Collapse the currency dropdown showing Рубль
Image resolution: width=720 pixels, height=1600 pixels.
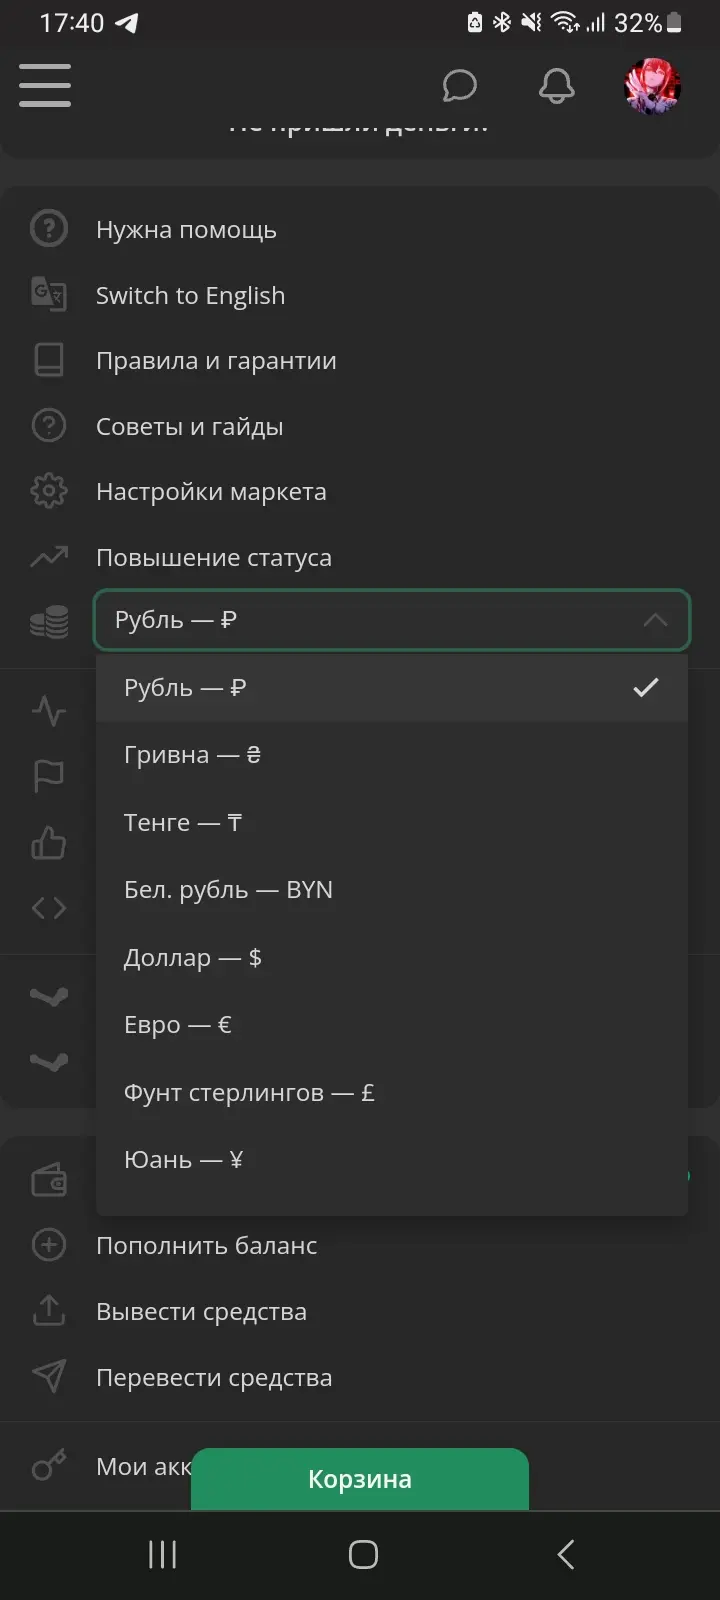[391, 620]
